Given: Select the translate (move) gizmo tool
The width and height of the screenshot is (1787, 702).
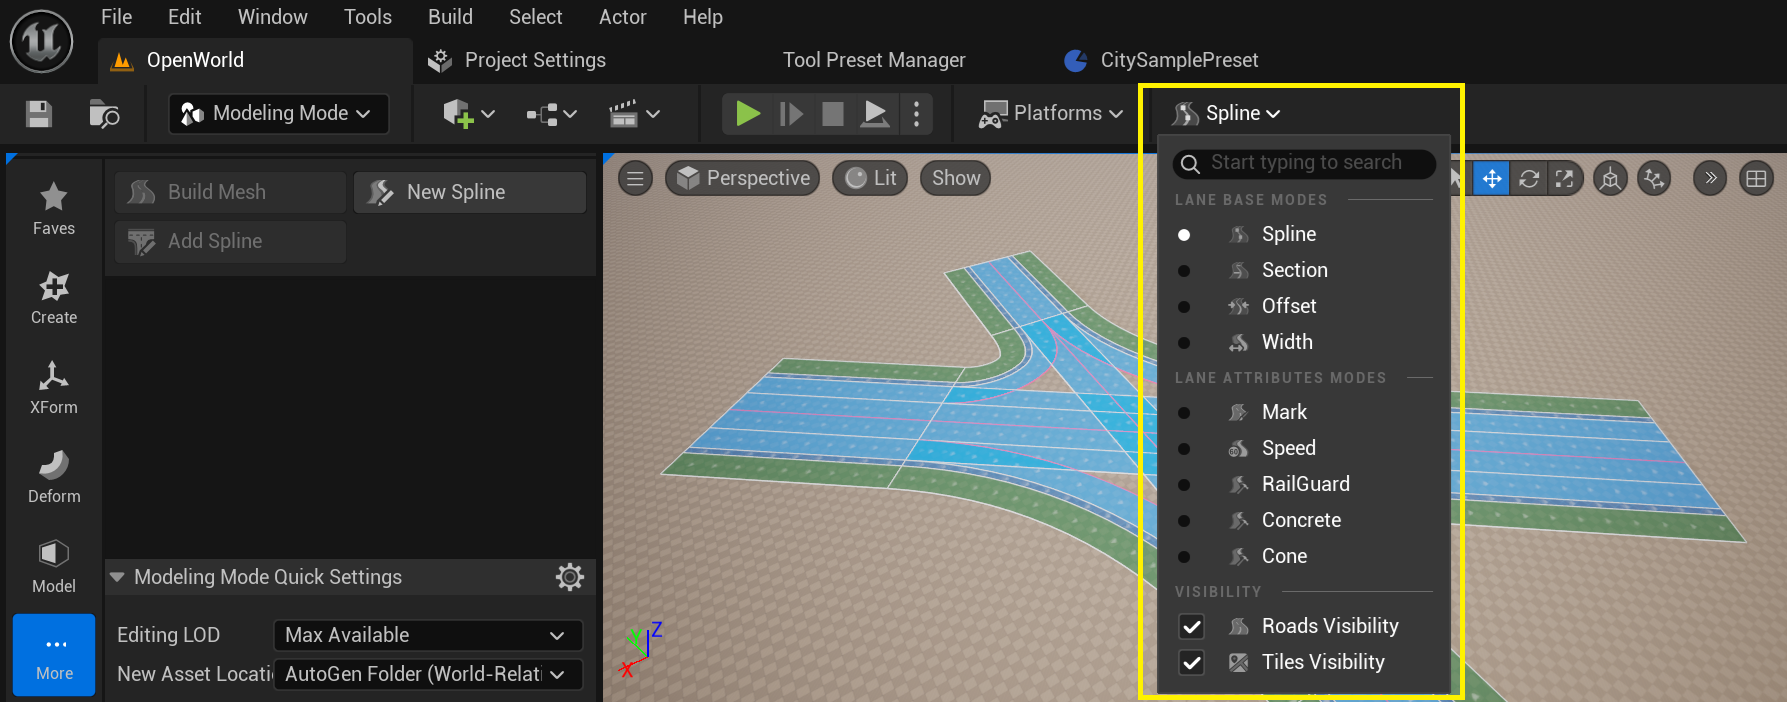Looking at the screenshot, I should 1491,179.
